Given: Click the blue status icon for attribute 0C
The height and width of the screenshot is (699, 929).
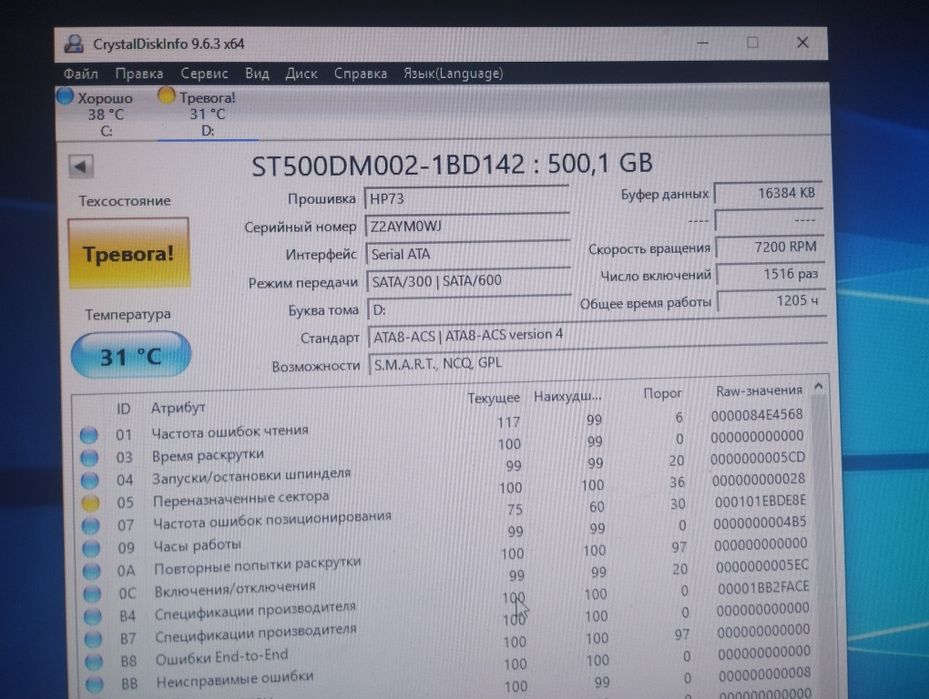Looking at the screenshot, I should click(x=92, y=594).
